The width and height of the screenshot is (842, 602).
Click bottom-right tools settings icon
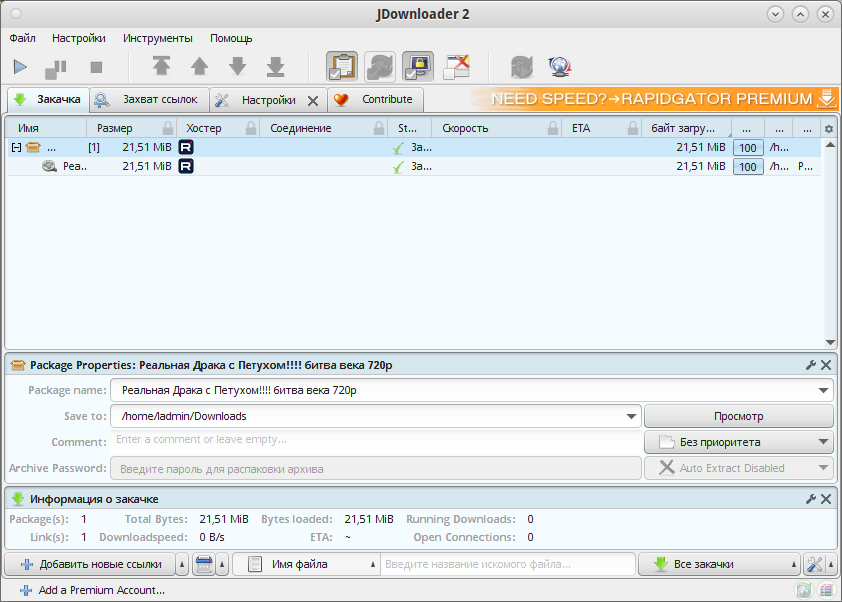click(x=814, y=564)
